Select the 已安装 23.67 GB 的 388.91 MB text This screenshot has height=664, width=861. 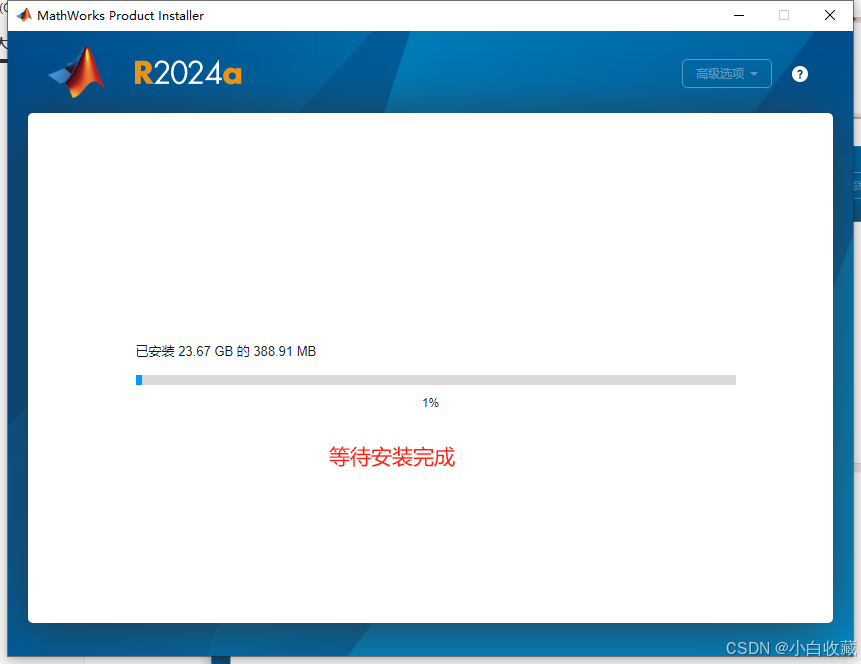coord(226,351)
